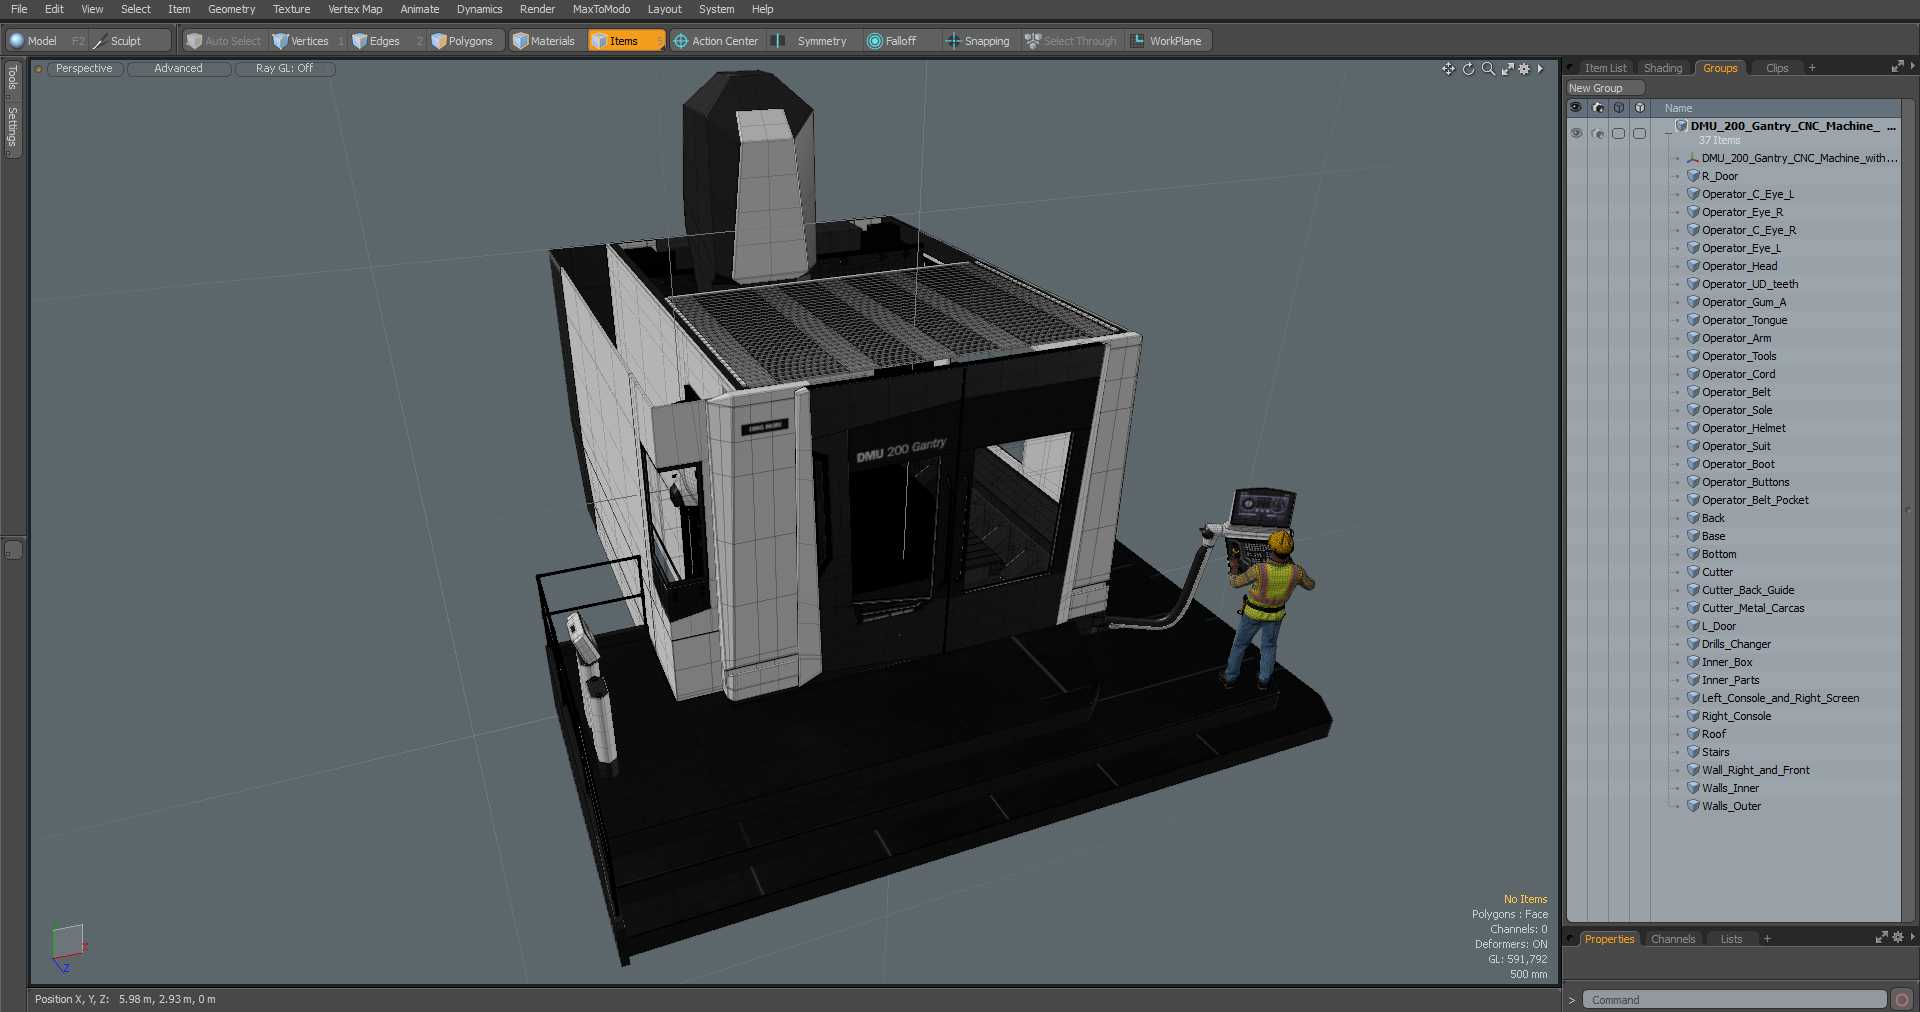The height and width of the screenshot is (1012, 1920).
Task: Open the Clips tab
Action: click(x=1777, y=68)
